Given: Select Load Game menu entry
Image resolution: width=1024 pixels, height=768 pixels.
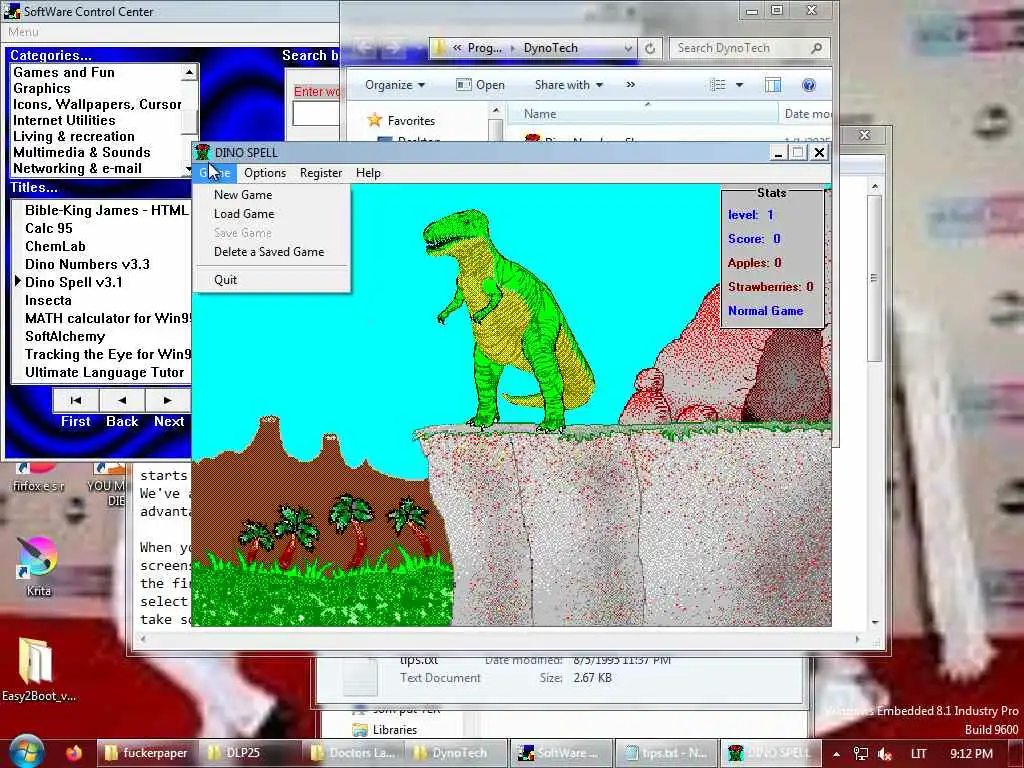Looking at the screenshot, I should (x=244, y=214).
